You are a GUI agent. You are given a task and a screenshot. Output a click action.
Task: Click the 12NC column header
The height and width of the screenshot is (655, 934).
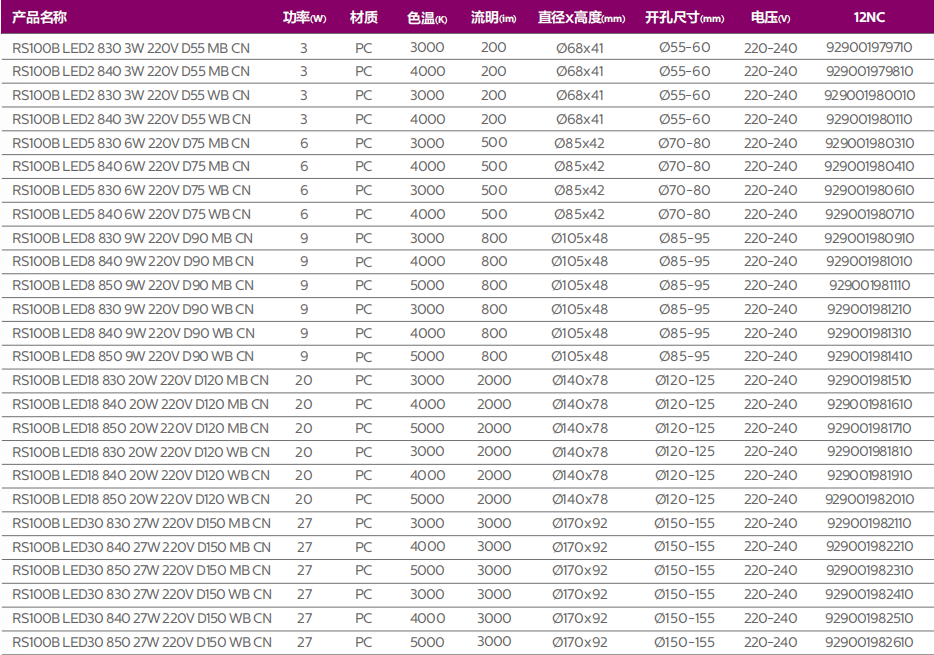pyautogui.click(x=869, y=17)
